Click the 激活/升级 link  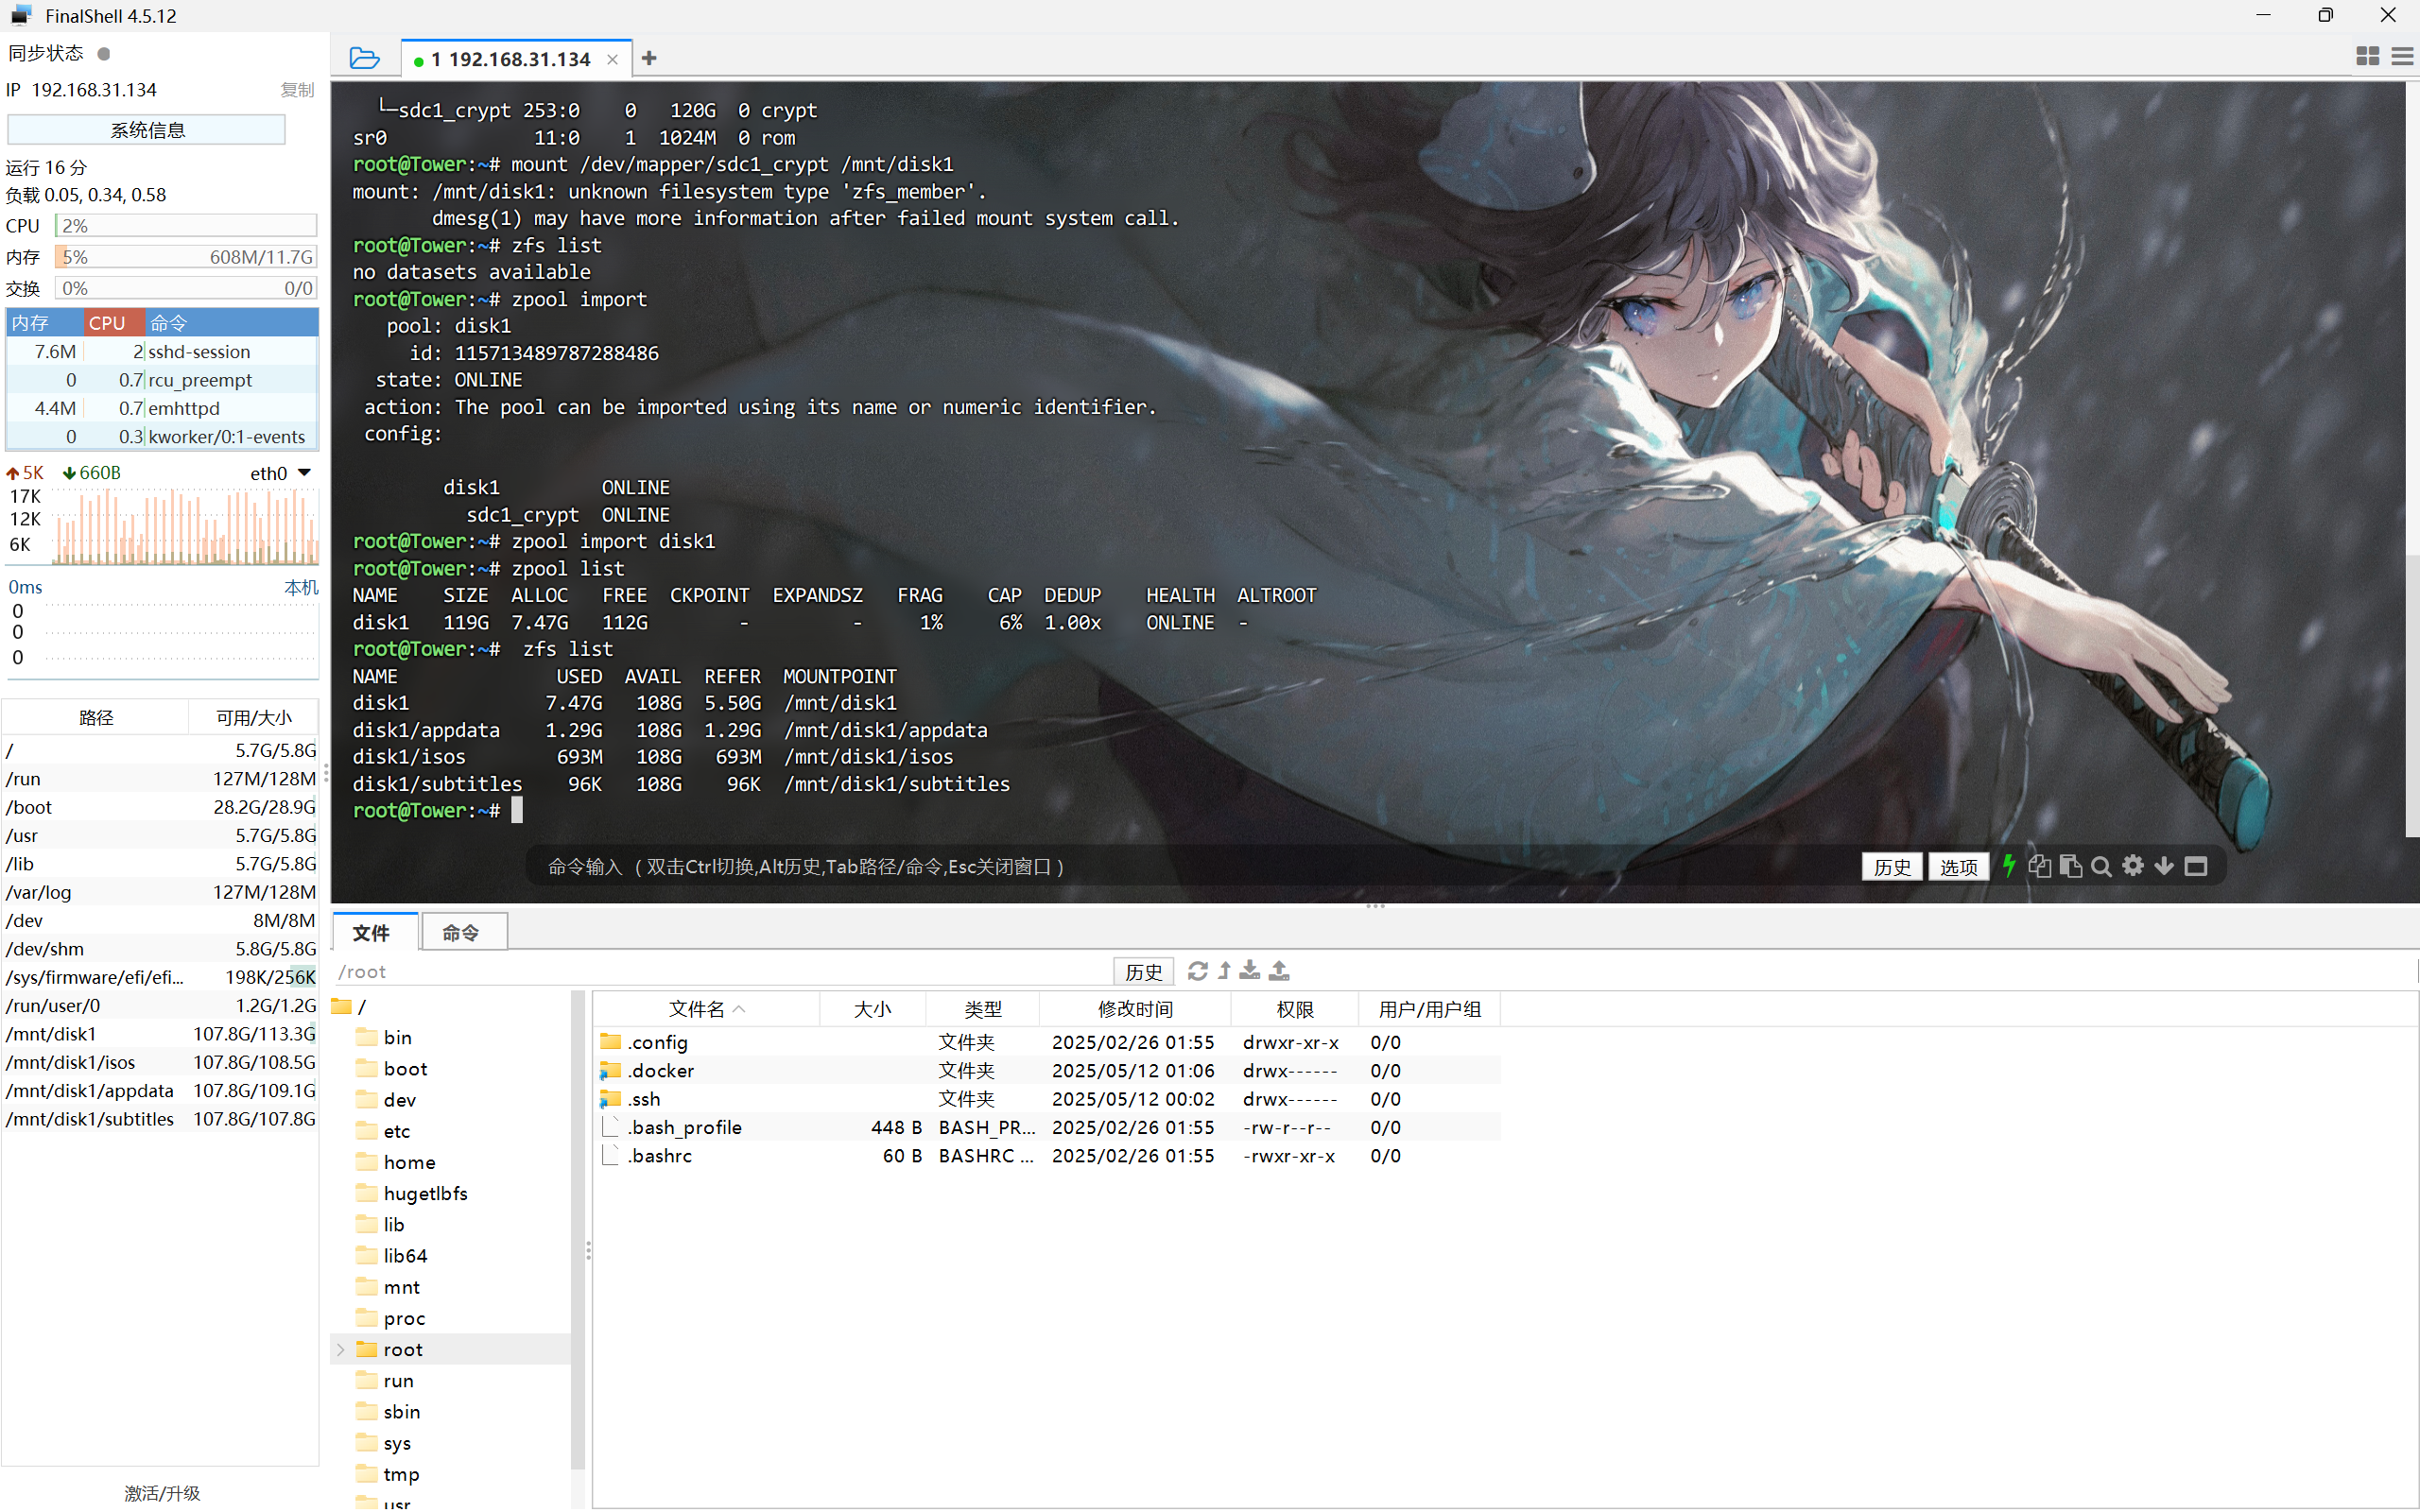tap(162, 1492)
